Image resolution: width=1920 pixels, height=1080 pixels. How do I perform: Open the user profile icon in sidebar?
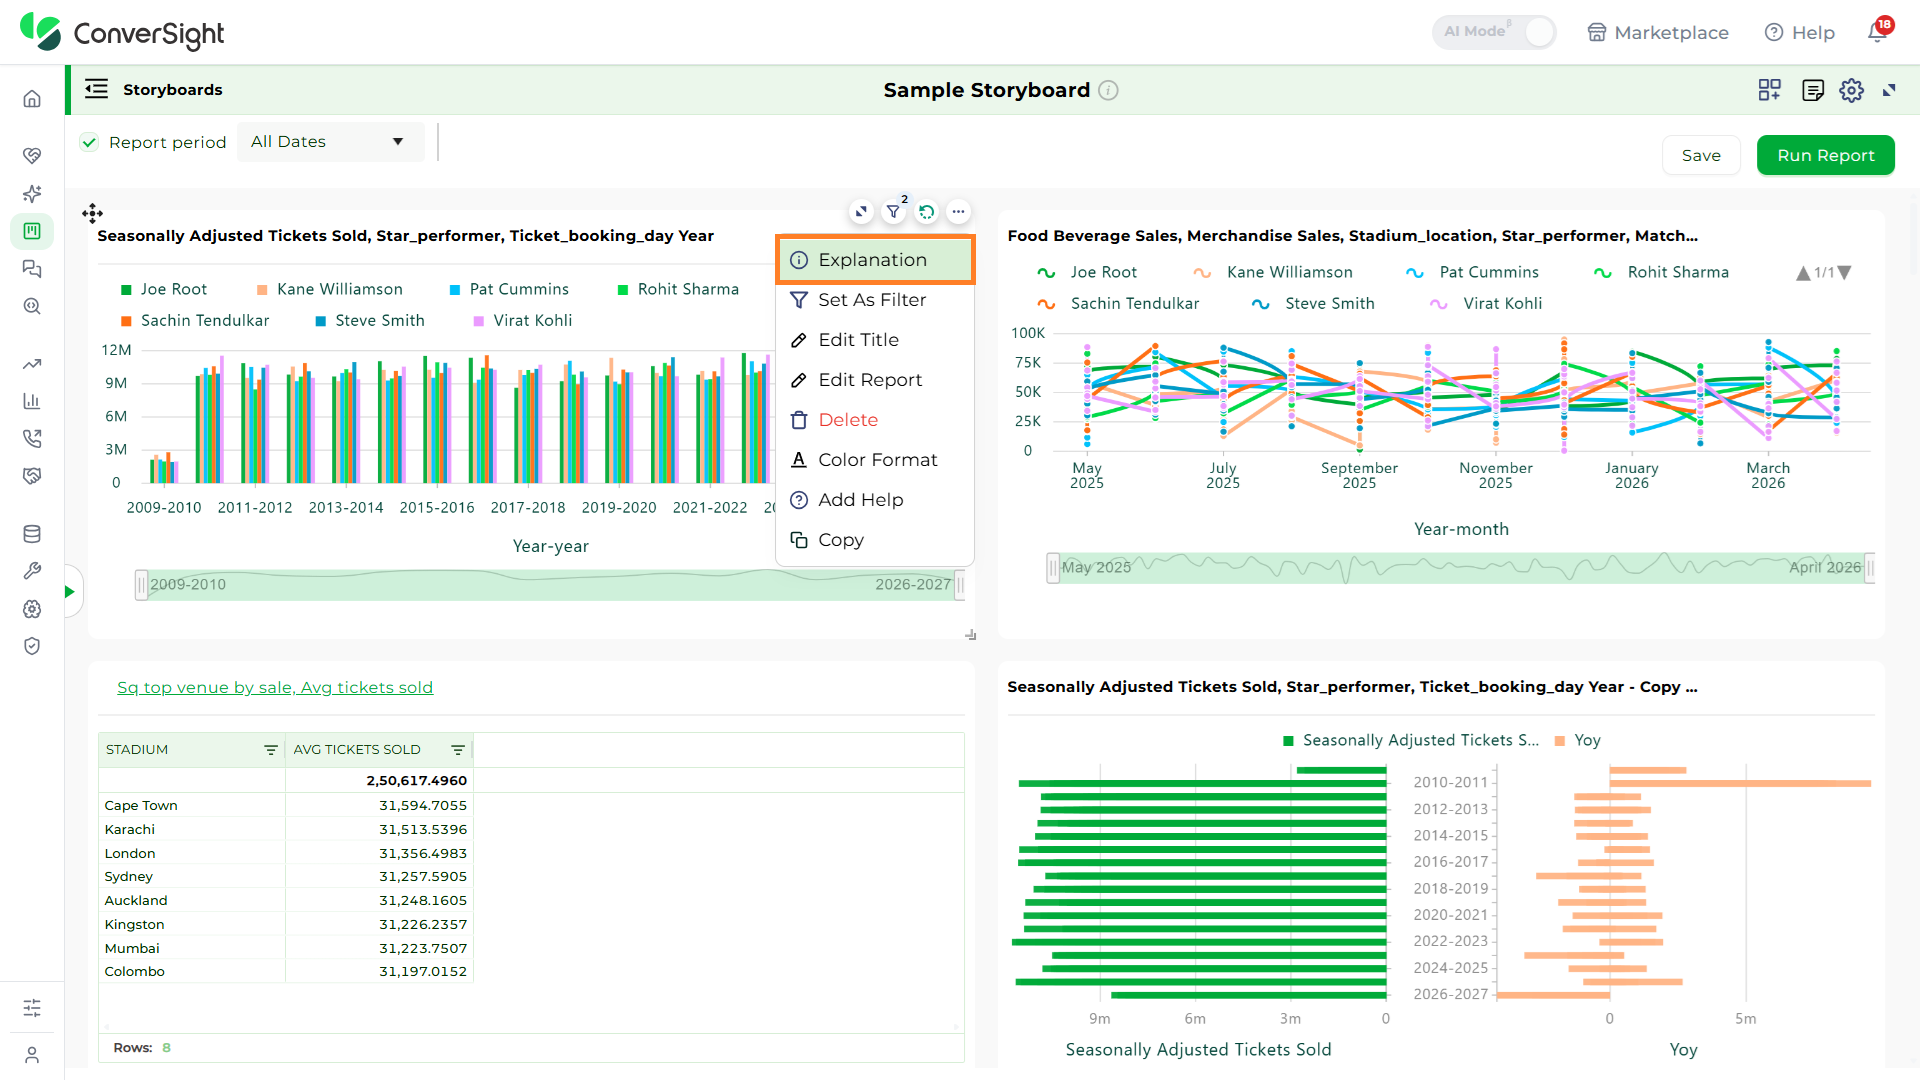click(x=32, y=1055)
